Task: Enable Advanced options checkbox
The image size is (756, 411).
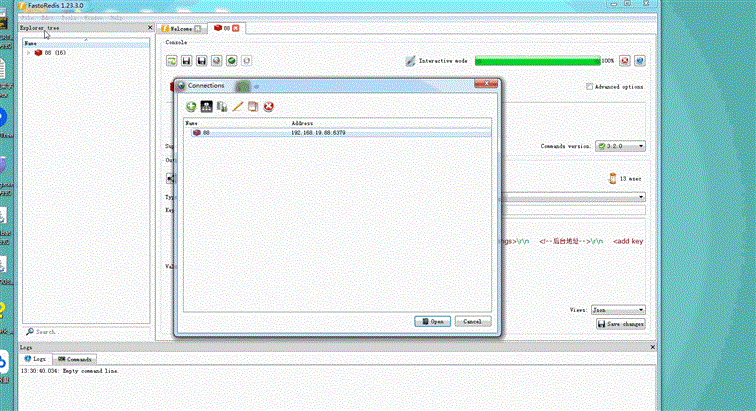Action: click(x=589, y=87)
